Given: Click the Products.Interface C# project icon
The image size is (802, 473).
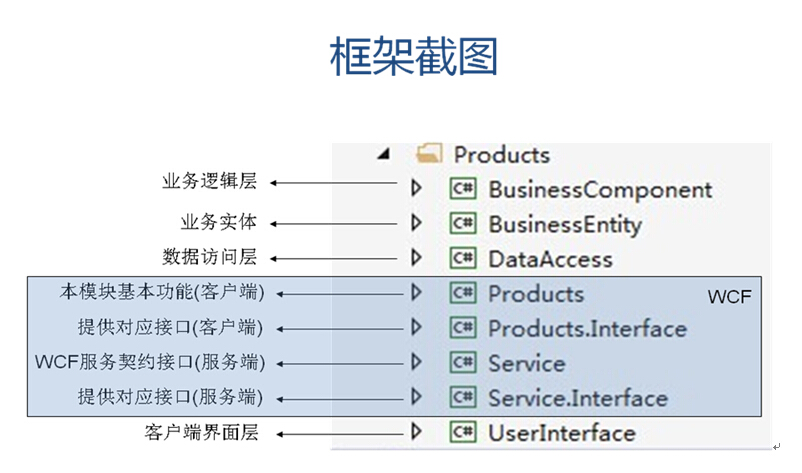Looking at the screenshot, I should pyautogui.click(x=463, y=328).
